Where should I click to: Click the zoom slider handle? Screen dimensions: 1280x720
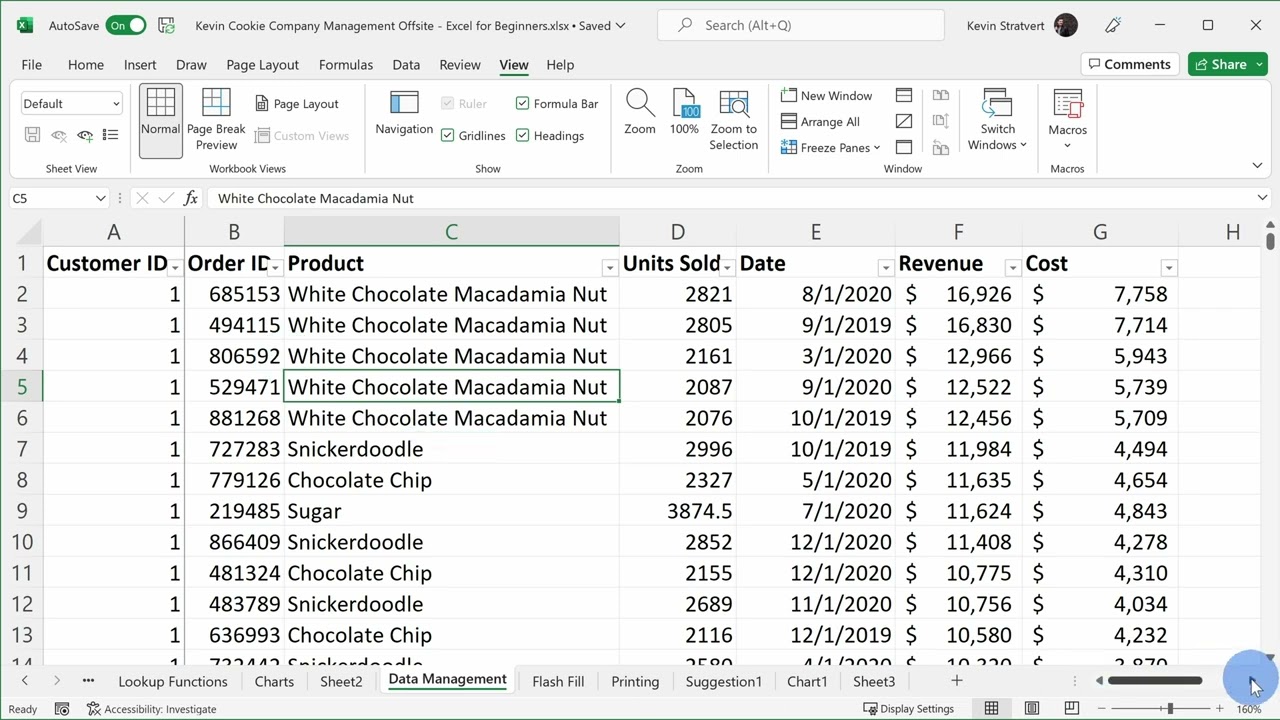[1169, 709]
